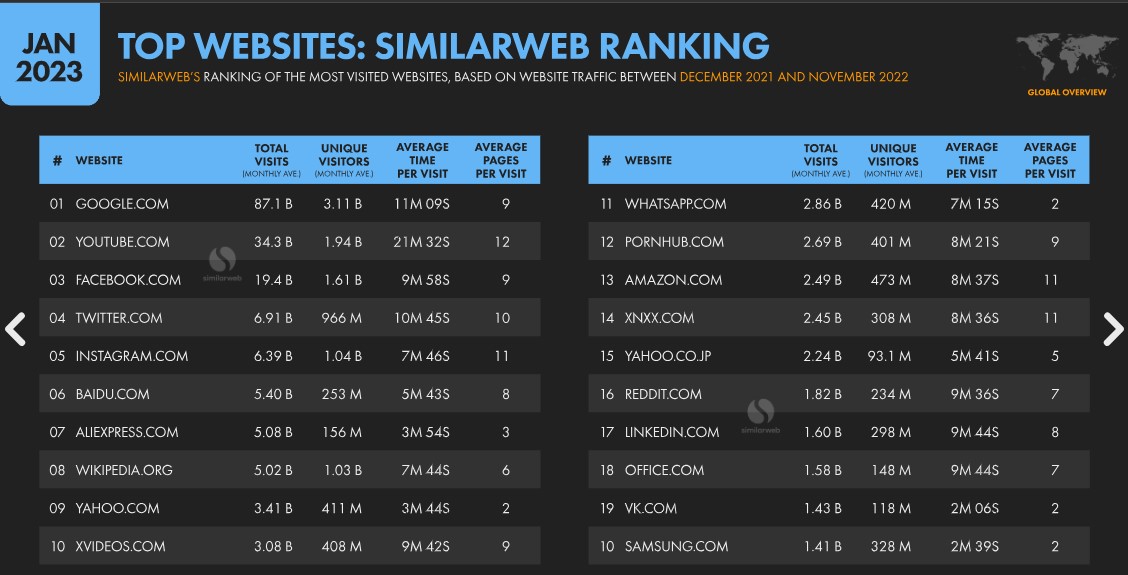Select the GOOGLE.COM row name
The width and height of the screenshot is (1128, 575).
[x=122, y=204]
